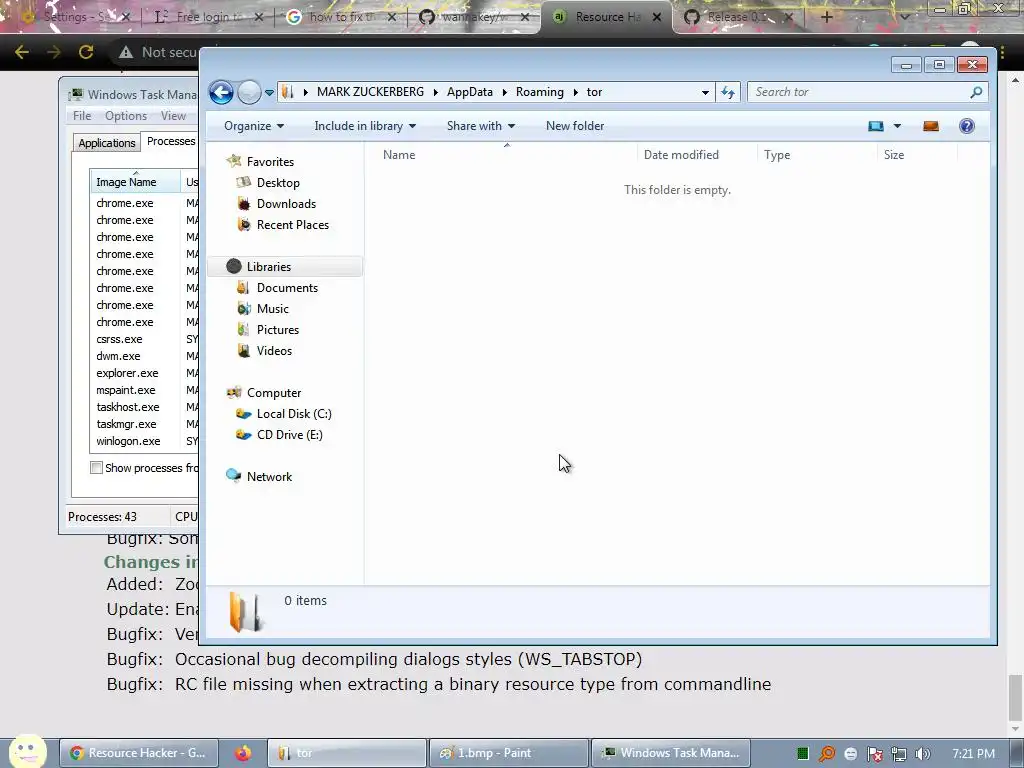
Task: Open the View menu in Task Manager
Action: tap(173, 116)
